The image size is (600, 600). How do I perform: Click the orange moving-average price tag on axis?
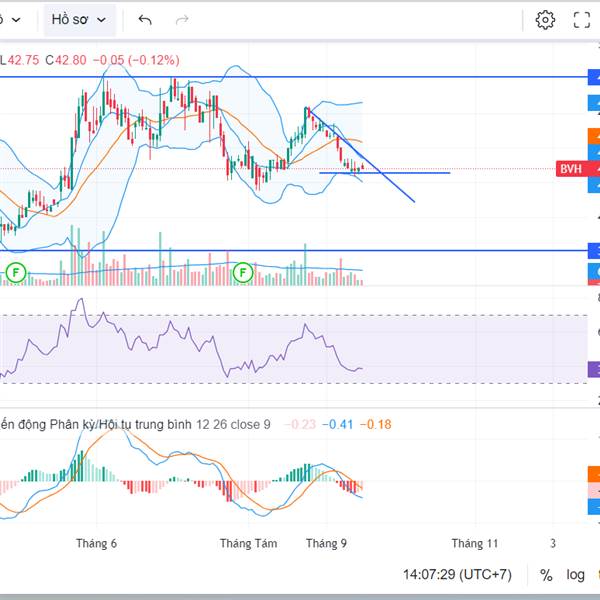(594, 136)
